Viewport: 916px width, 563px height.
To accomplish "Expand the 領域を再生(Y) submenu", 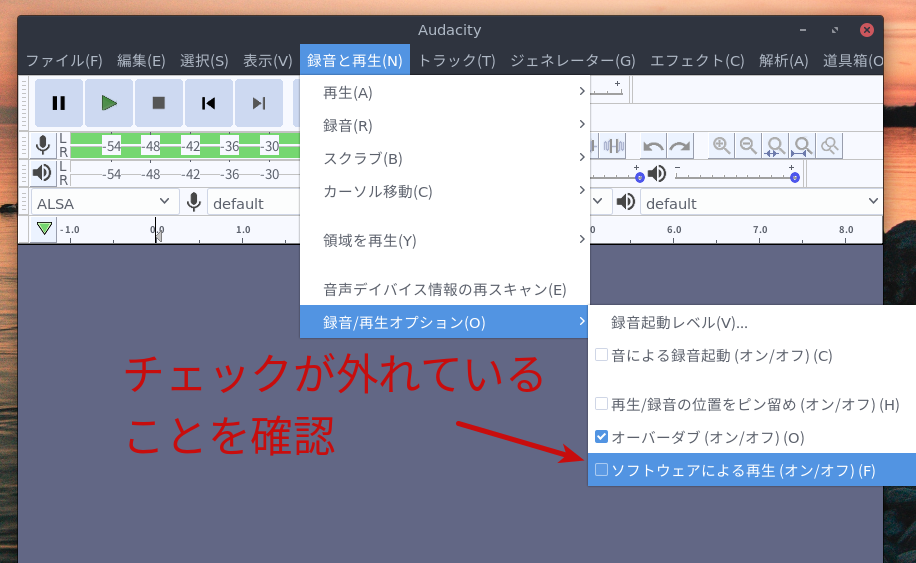I will point(445,240).
